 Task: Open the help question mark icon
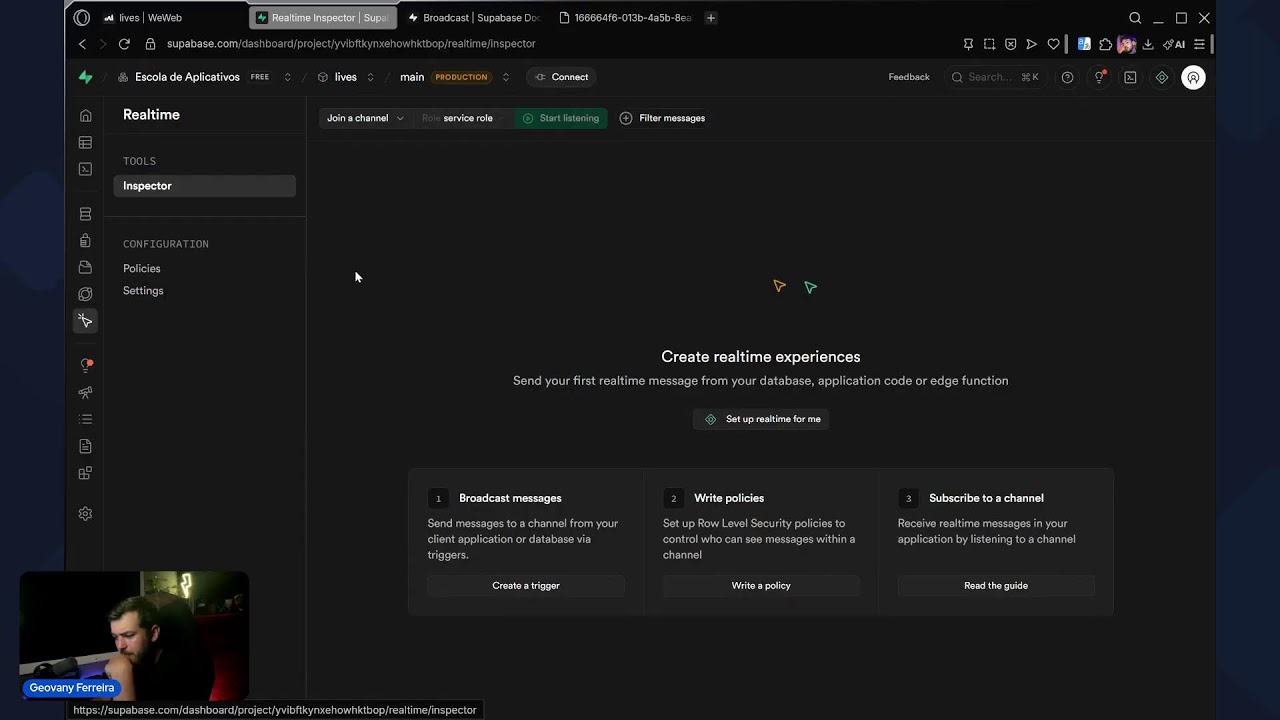pyautogui.click(x=1067, y=77)
